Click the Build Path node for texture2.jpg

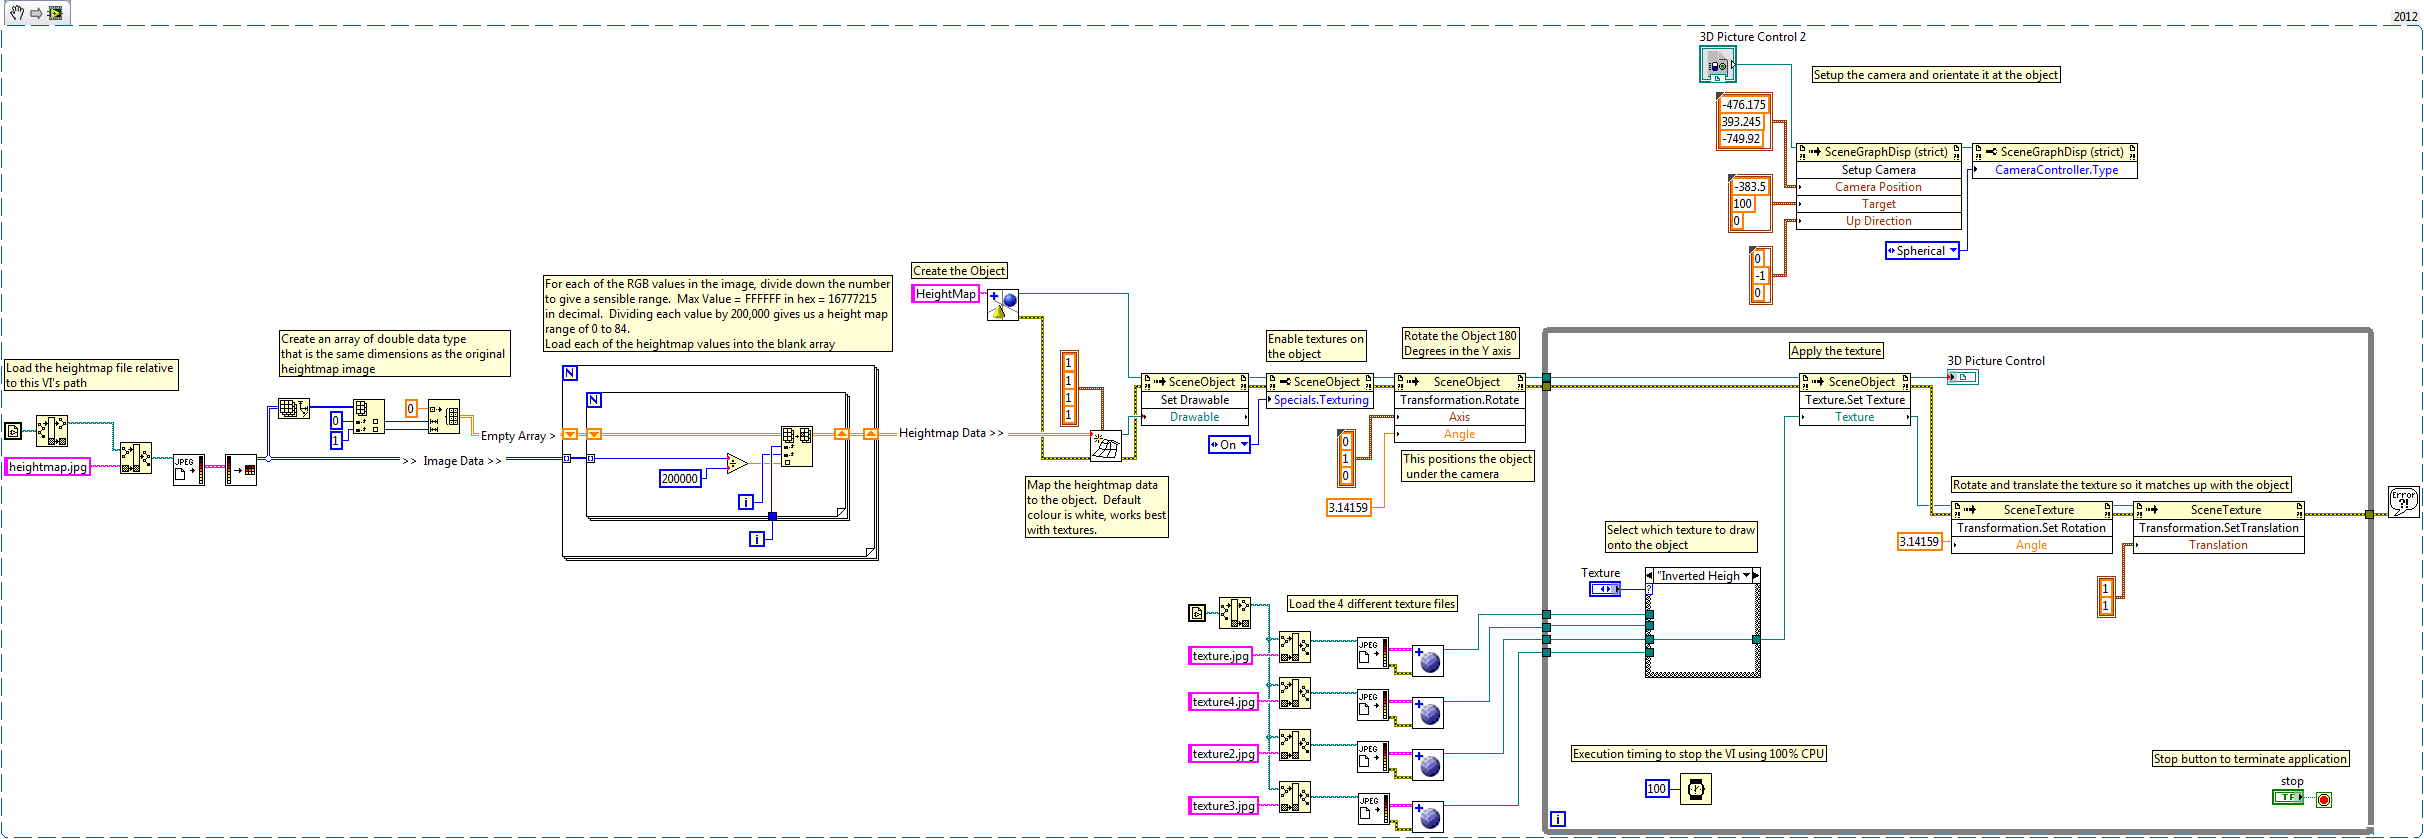tap(1295, 745)
